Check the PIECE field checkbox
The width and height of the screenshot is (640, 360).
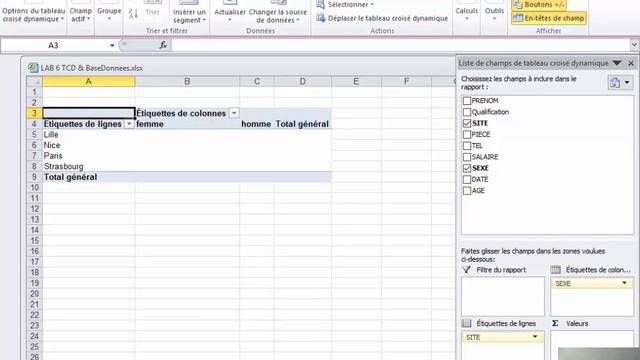467,134
